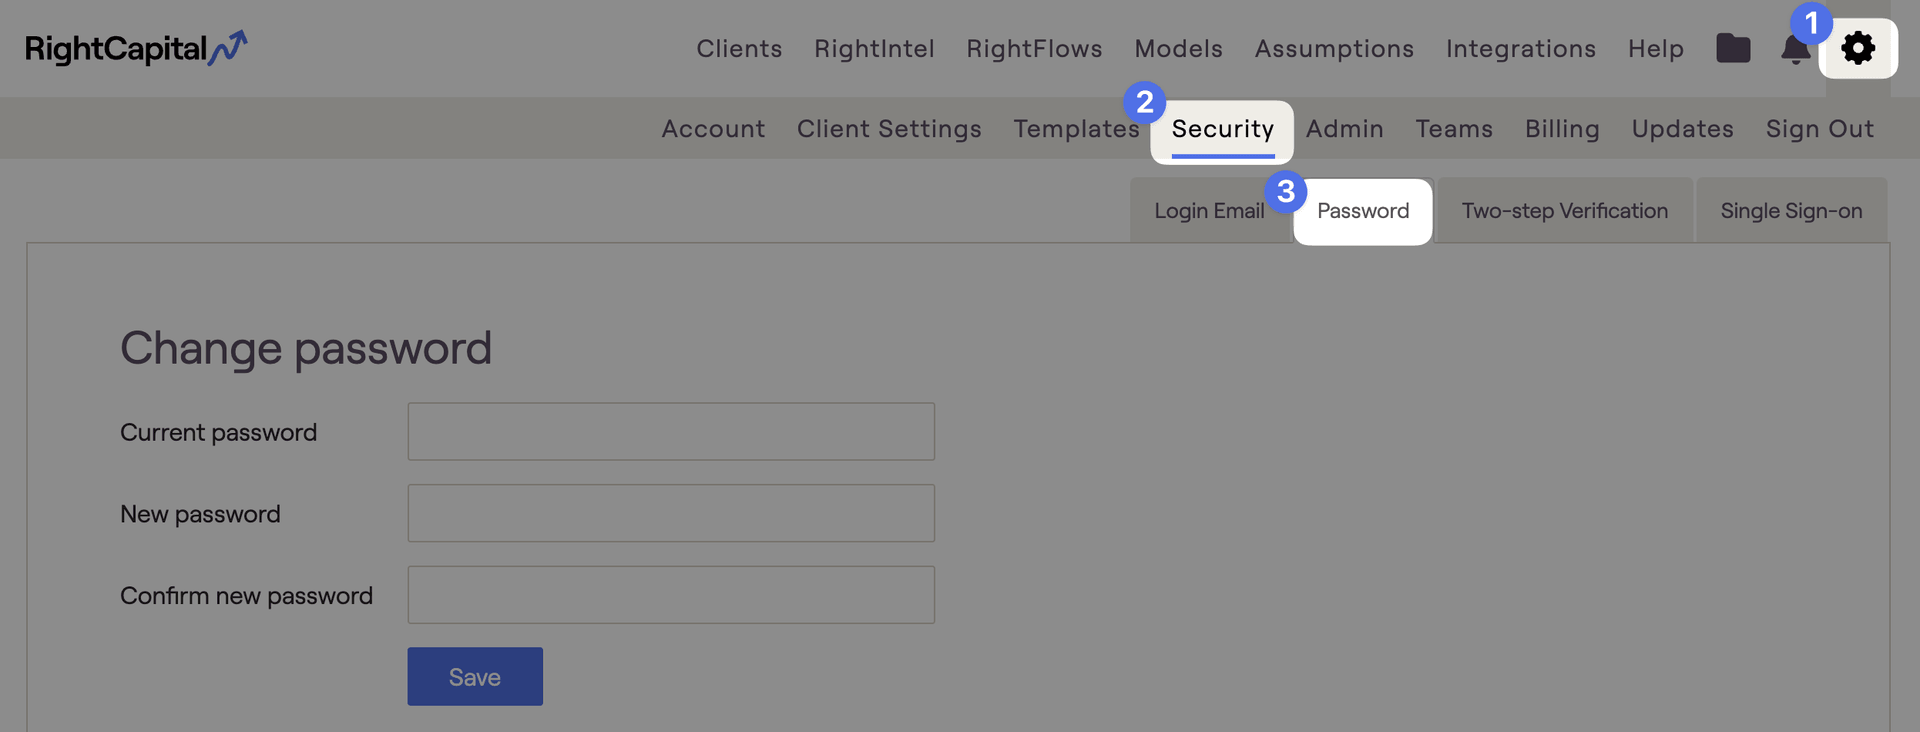Click the Save button
The height and width of the screenshot is (732, 1920).
475,676
